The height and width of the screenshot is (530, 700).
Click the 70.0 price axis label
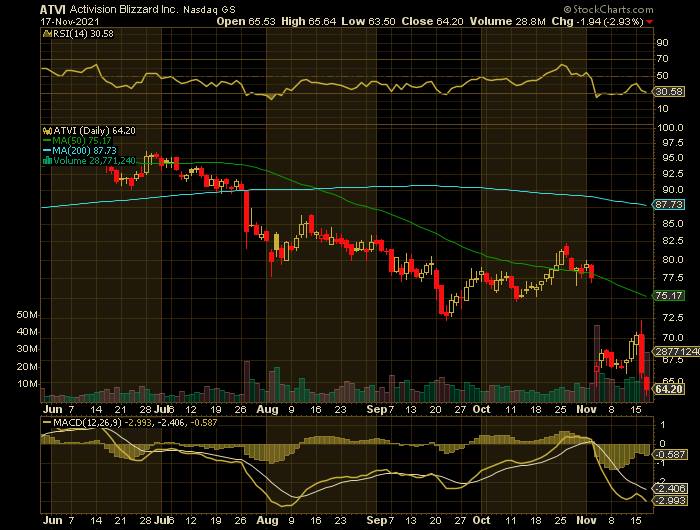click(x=672, y=338)
